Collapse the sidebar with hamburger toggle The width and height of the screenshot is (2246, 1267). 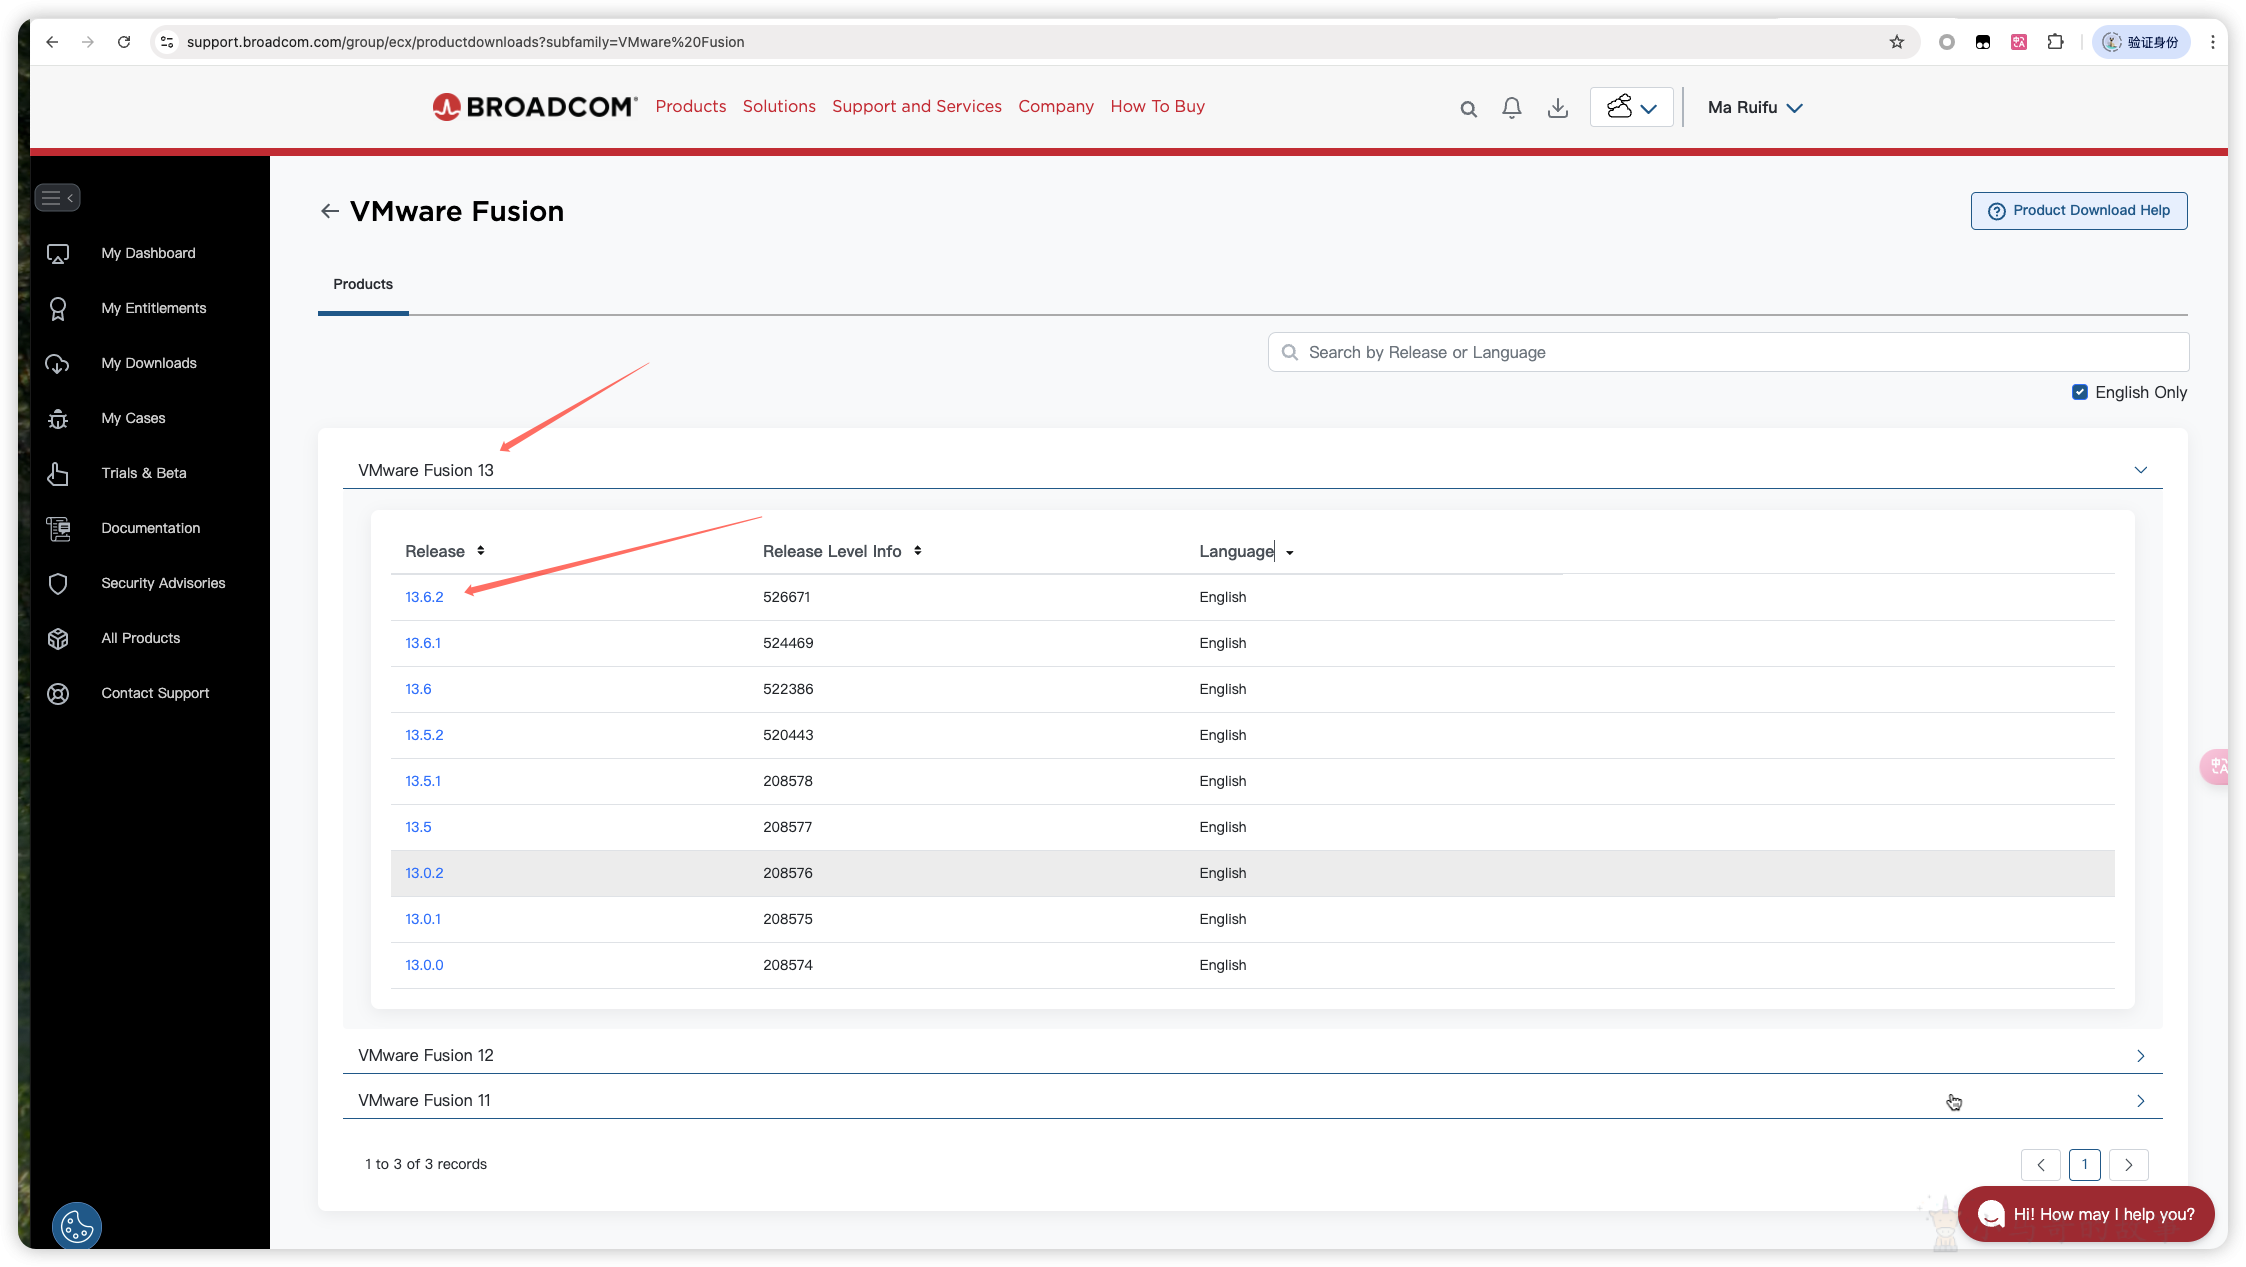[x=57, y=198]
